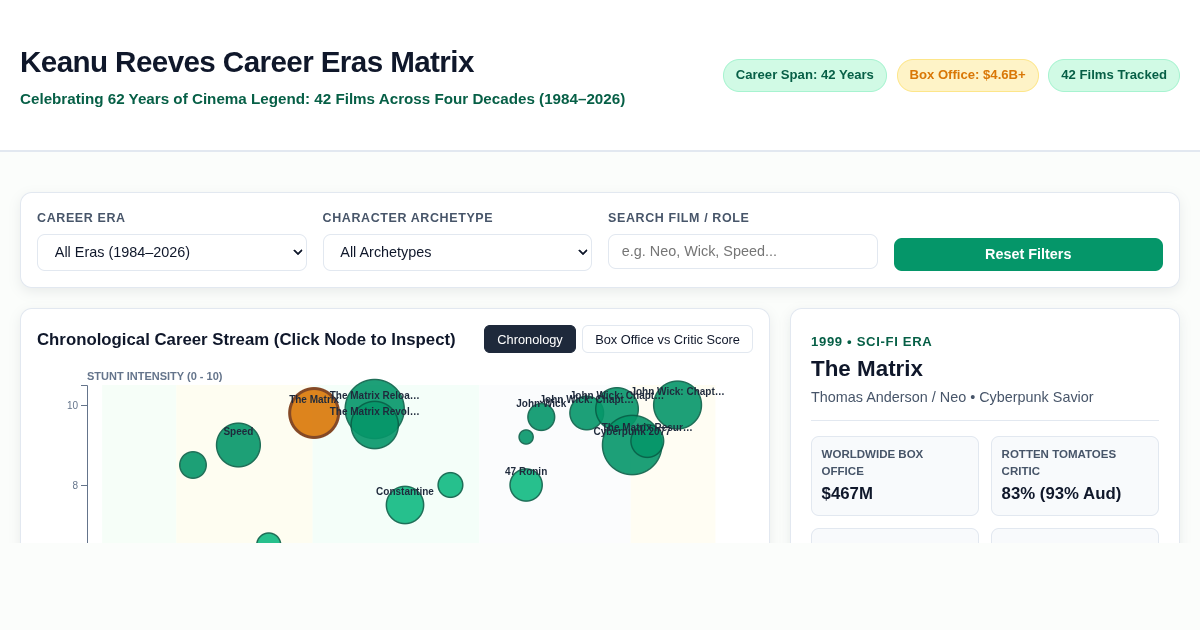Select the Speed bubble on chart

pos(238,445)
